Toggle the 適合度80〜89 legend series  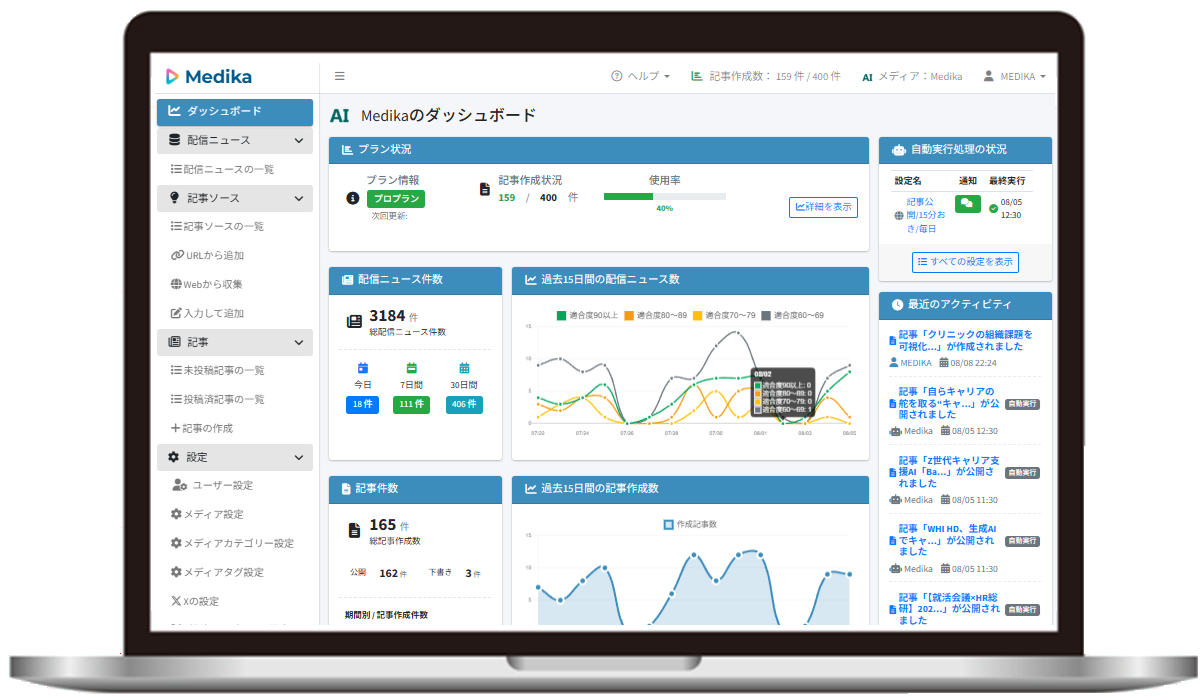pos(655,315)
